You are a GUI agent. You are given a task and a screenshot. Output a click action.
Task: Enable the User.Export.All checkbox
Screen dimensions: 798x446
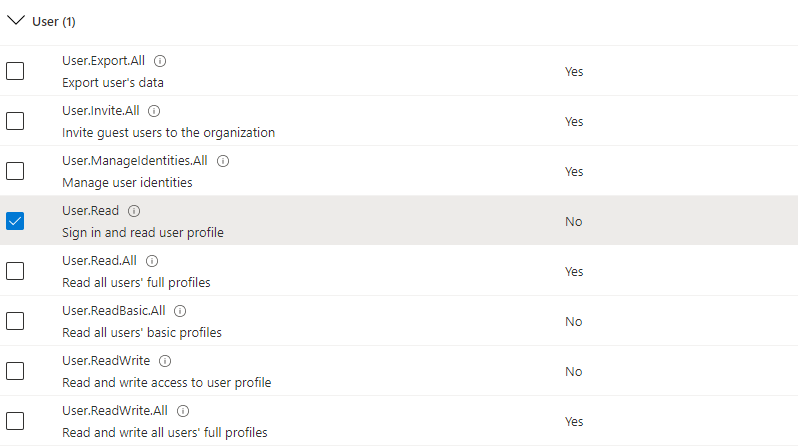[x=15, y=71]
